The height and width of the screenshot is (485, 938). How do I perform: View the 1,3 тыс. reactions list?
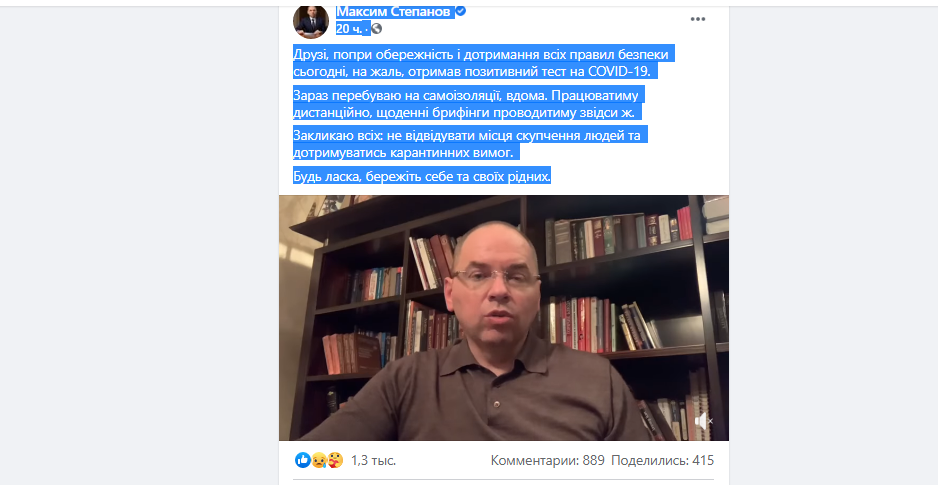point(373,460)
